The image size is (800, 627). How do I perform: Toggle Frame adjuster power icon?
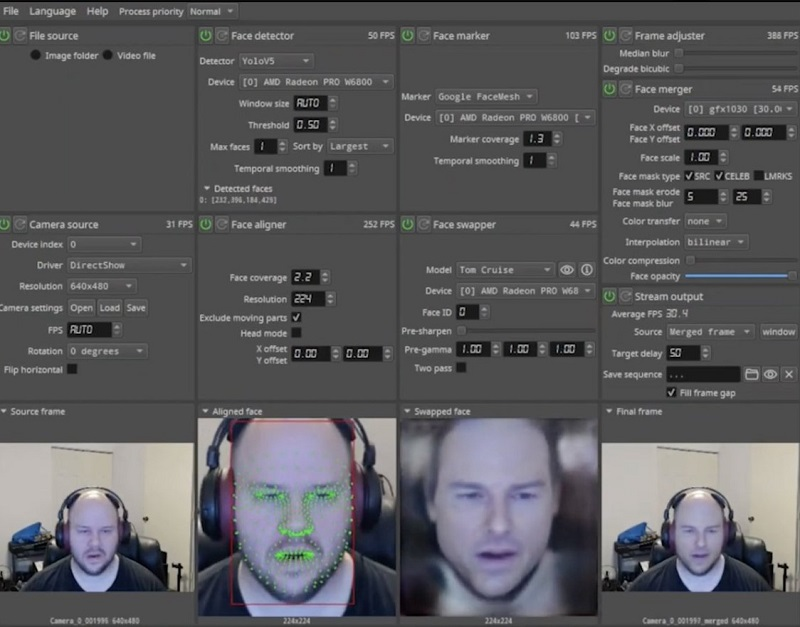click(x=609, y=35)
